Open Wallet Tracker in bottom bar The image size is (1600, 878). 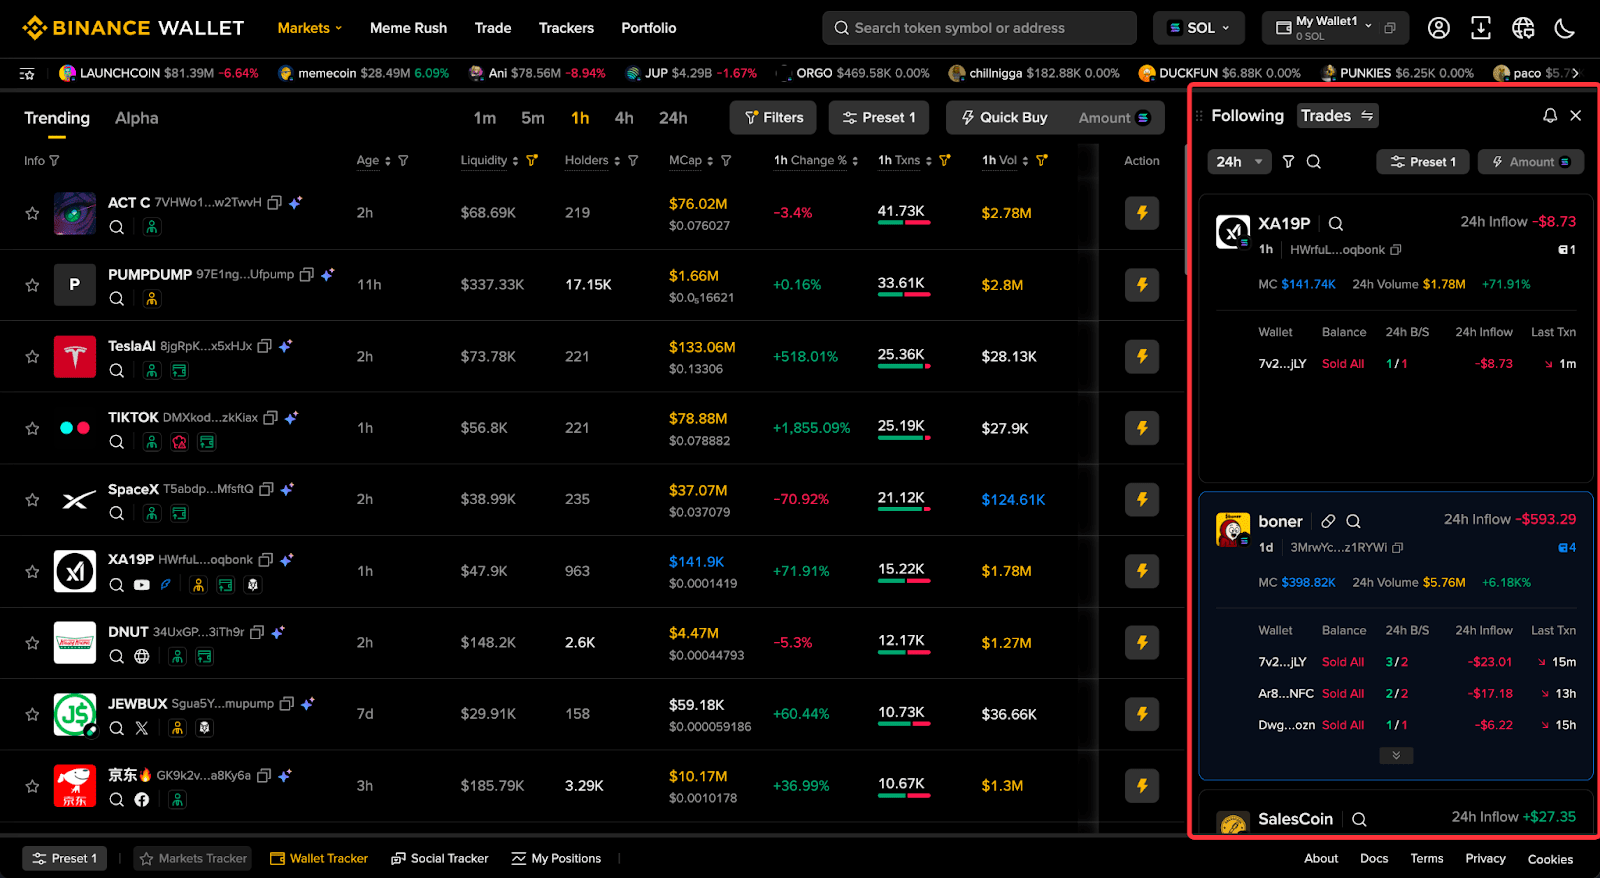319,858
